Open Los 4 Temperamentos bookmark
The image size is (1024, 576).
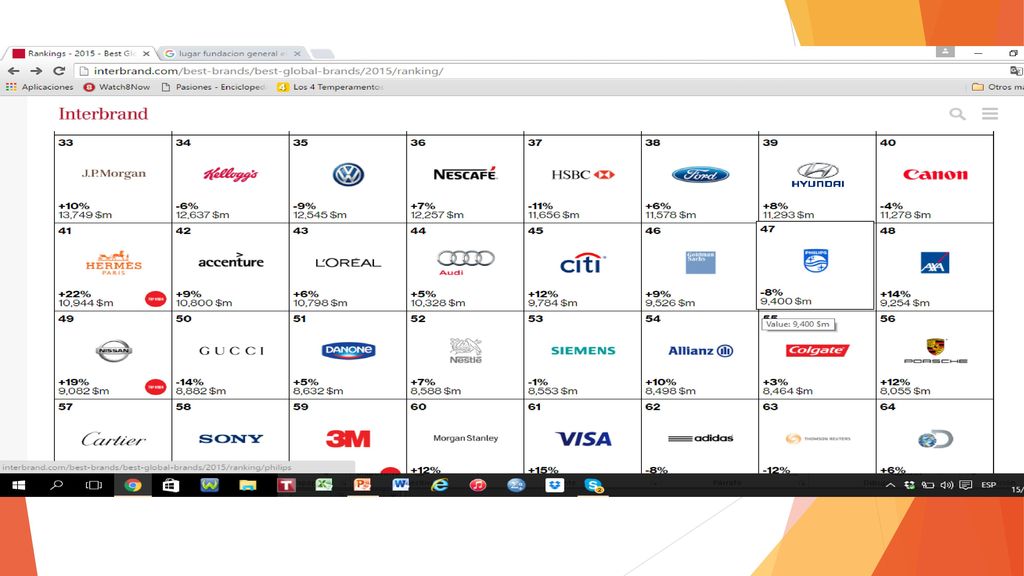330,87
